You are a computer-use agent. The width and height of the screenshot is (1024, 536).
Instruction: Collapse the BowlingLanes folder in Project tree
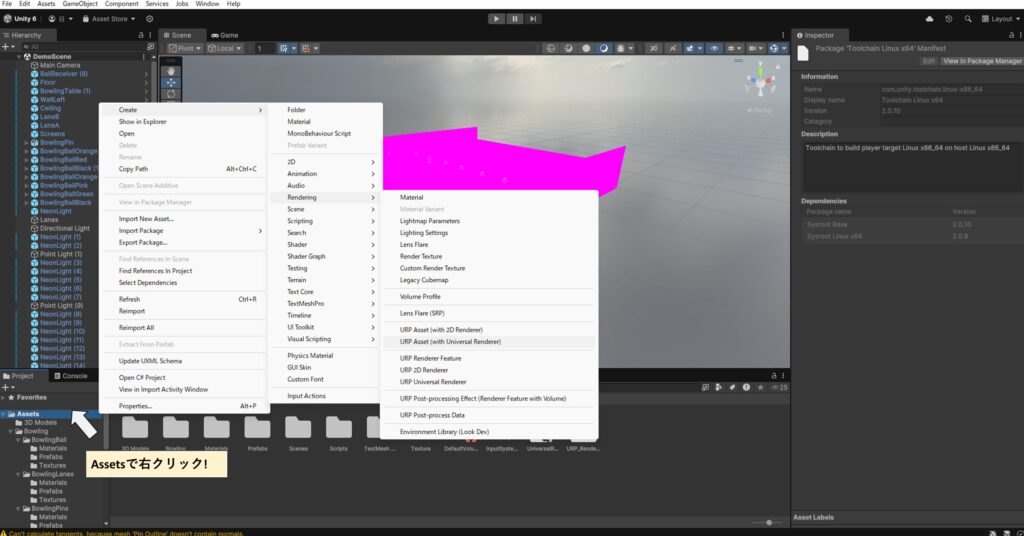click(x=19, y=474)
